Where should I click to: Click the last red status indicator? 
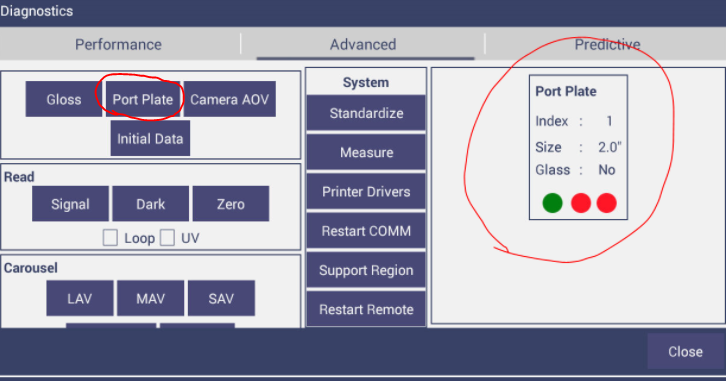click(606, 203)
